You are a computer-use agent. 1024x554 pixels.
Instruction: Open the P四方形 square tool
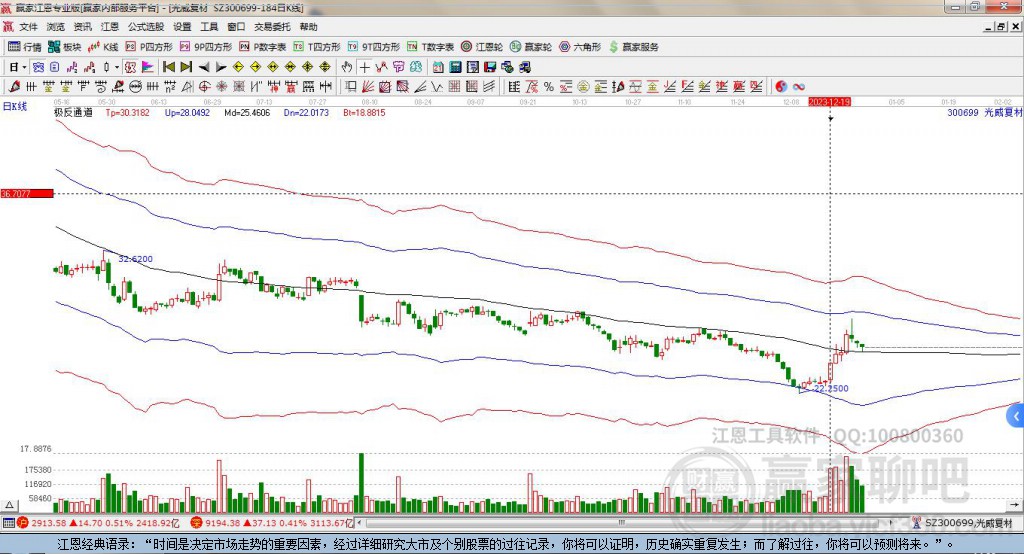[x=150, y=47]
